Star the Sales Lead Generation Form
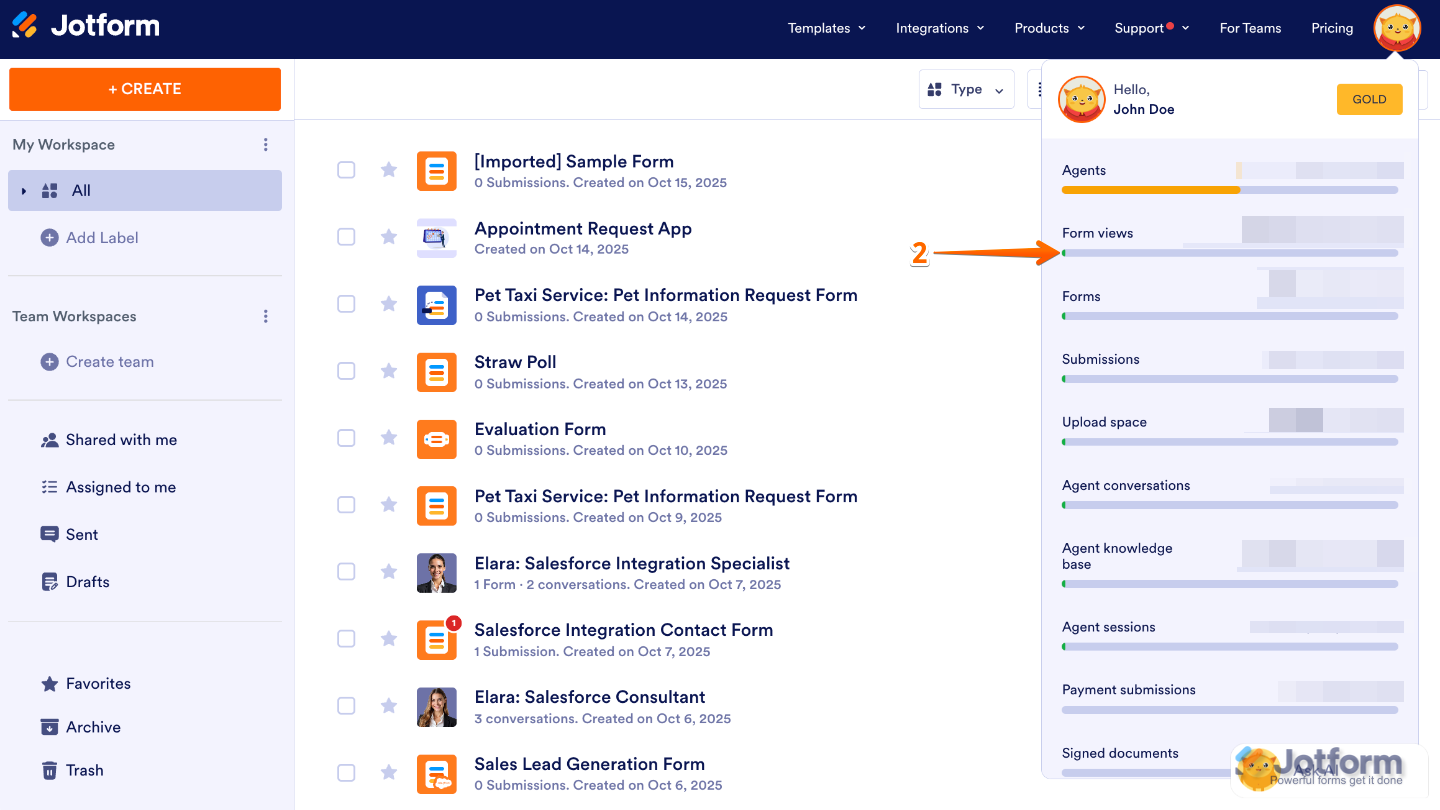Viewport: 1440px width, 810px height. coord(389,773)
